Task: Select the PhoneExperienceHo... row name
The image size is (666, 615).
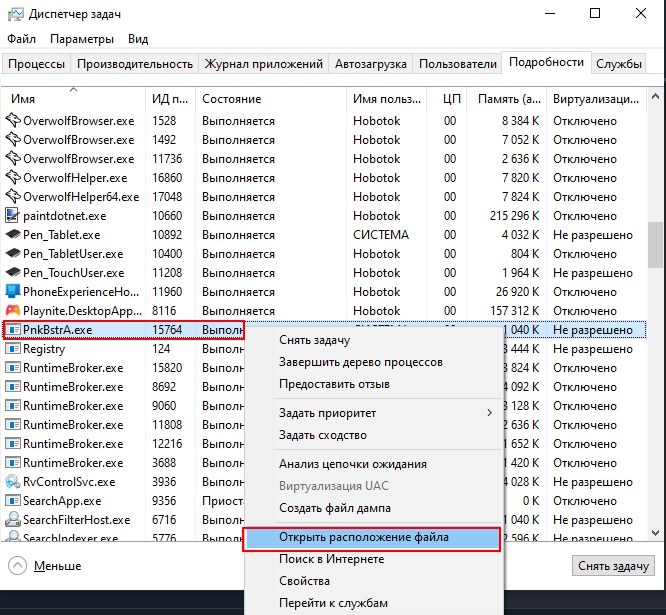Action: click(x=81, y=292)
